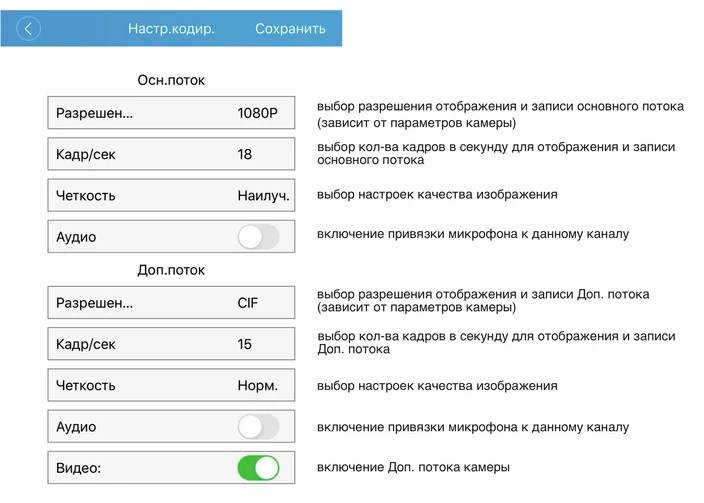Open main stream Кадр/сек selector showing 18
Image resolution: width=704 pixels, height=503 pixels.
[171, 154]
